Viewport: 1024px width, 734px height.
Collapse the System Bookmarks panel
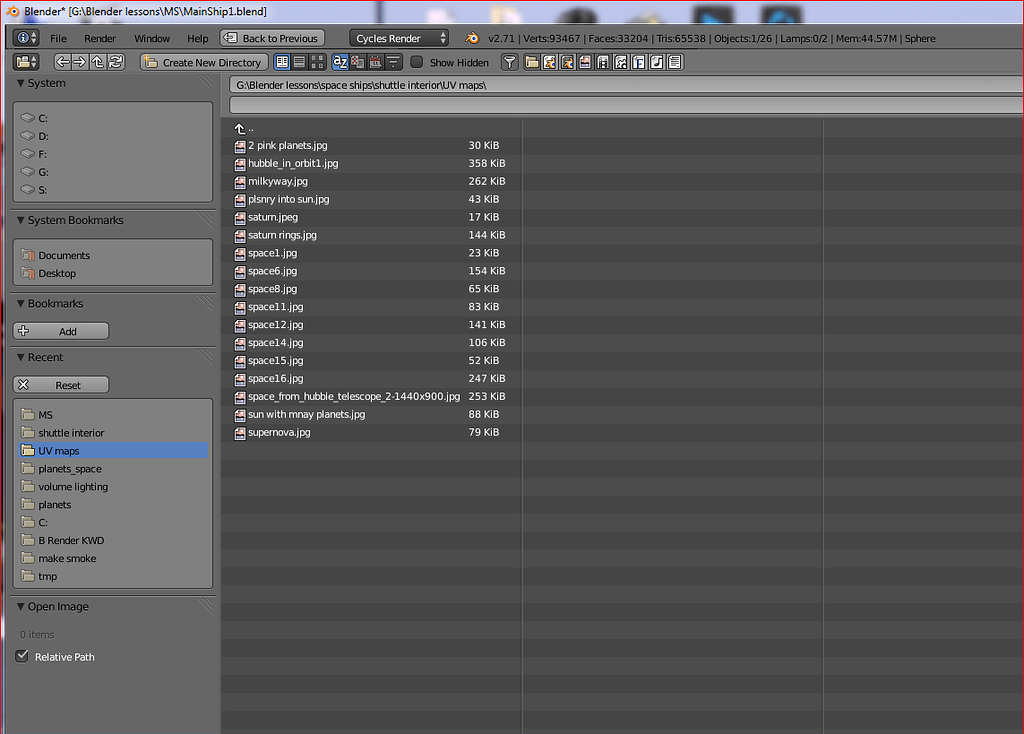(21, 220)
